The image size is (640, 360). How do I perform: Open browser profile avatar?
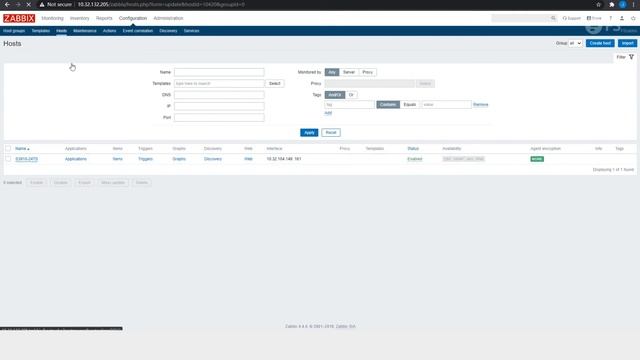(x=622, y=4)
